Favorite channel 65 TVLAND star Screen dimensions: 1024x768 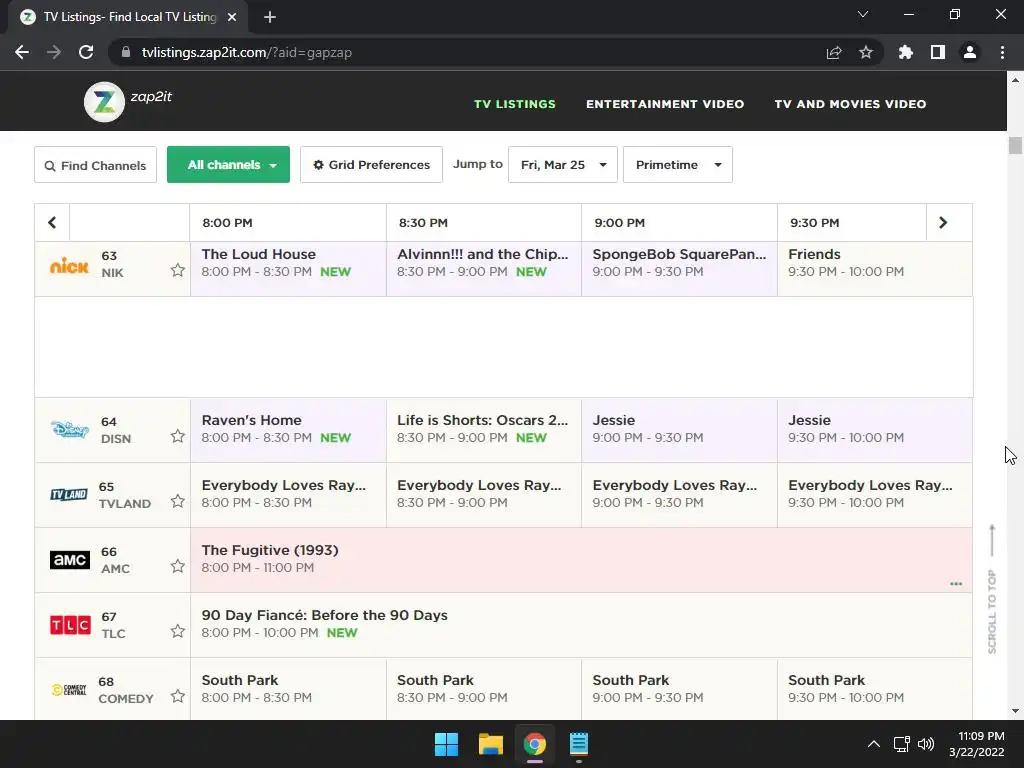(x=178, y=501)
